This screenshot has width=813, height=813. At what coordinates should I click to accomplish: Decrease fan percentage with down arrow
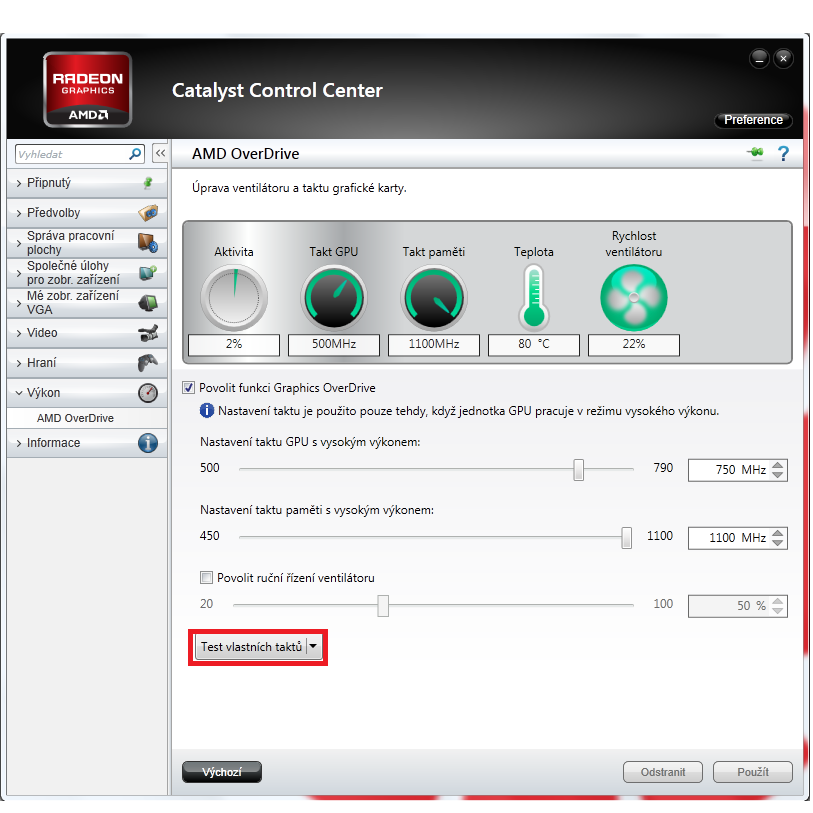(x=777, y=610)
